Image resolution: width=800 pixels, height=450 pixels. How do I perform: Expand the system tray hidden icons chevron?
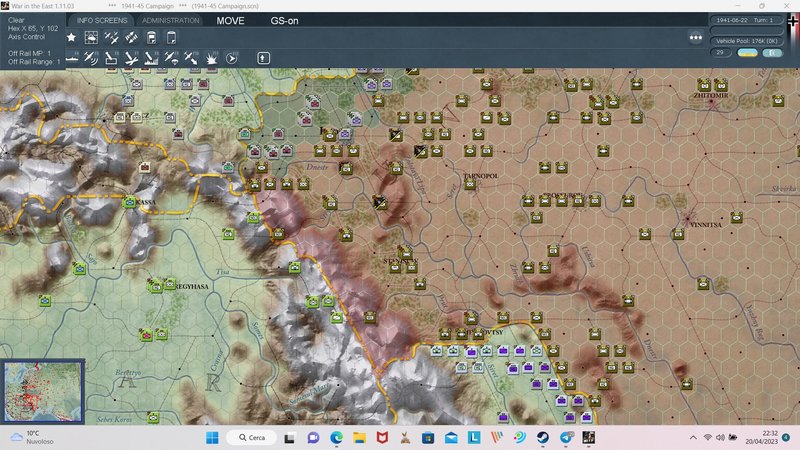pyautogui.click(x=693, y=438)
